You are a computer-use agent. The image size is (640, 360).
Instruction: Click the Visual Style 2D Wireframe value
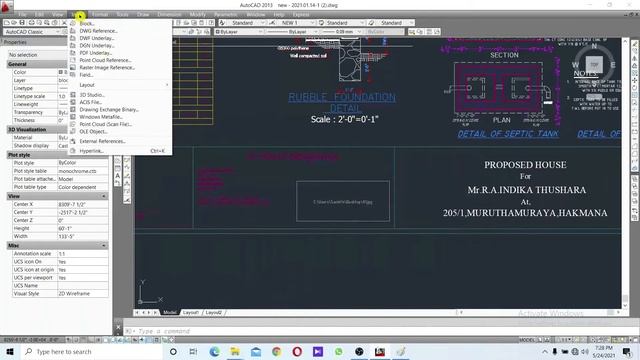tap(83, 293)
